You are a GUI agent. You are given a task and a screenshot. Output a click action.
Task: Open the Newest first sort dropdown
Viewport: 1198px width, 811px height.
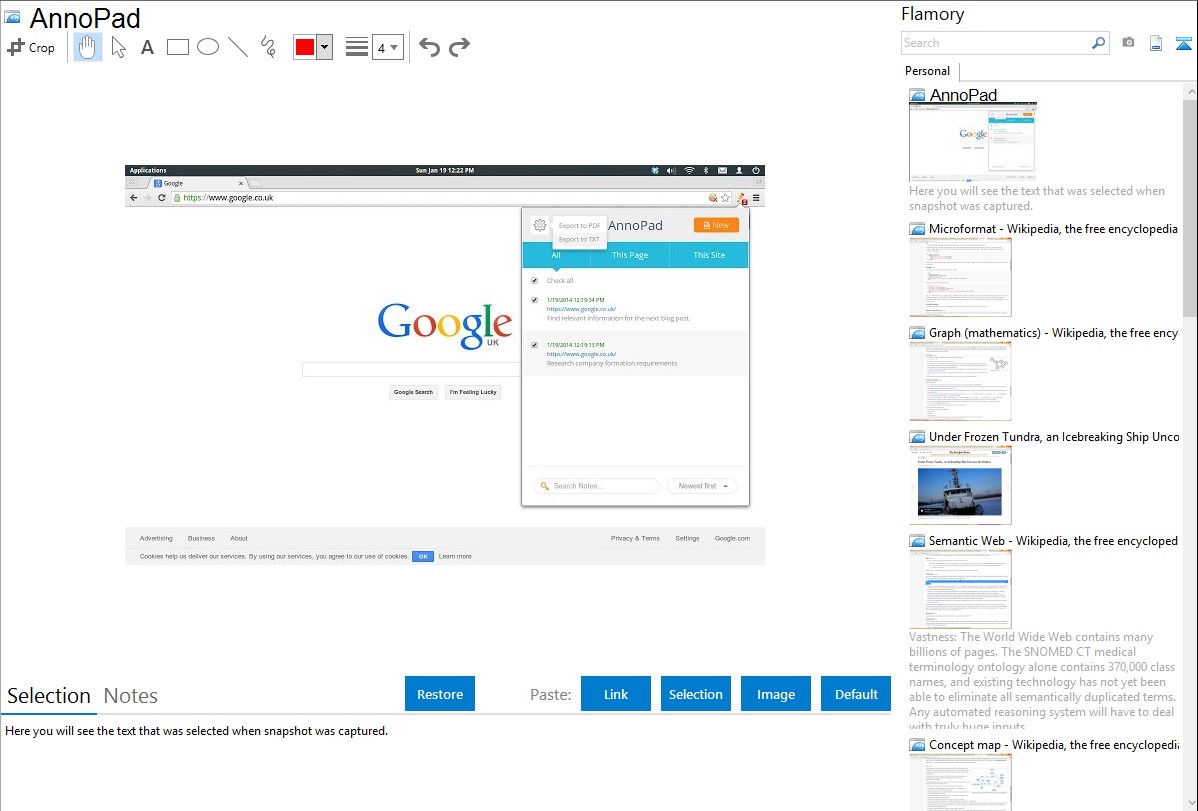703,485
